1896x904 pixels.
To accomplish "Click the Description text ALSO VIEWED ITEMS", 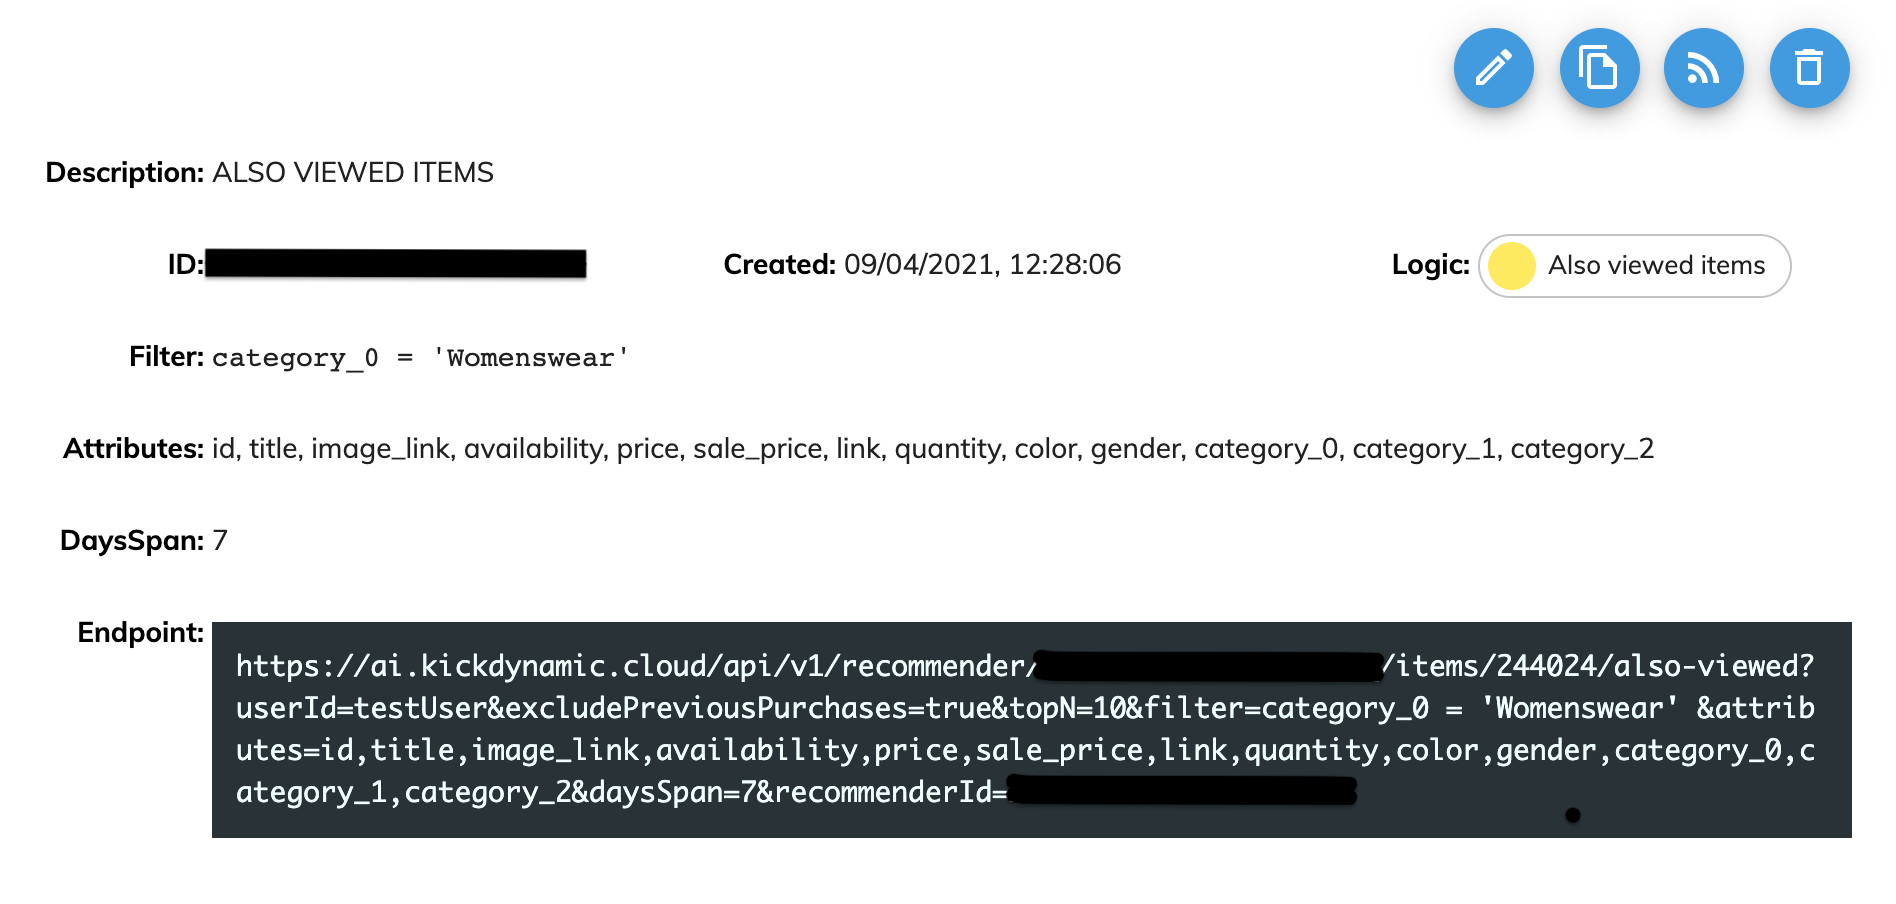I will pos(353,173).
